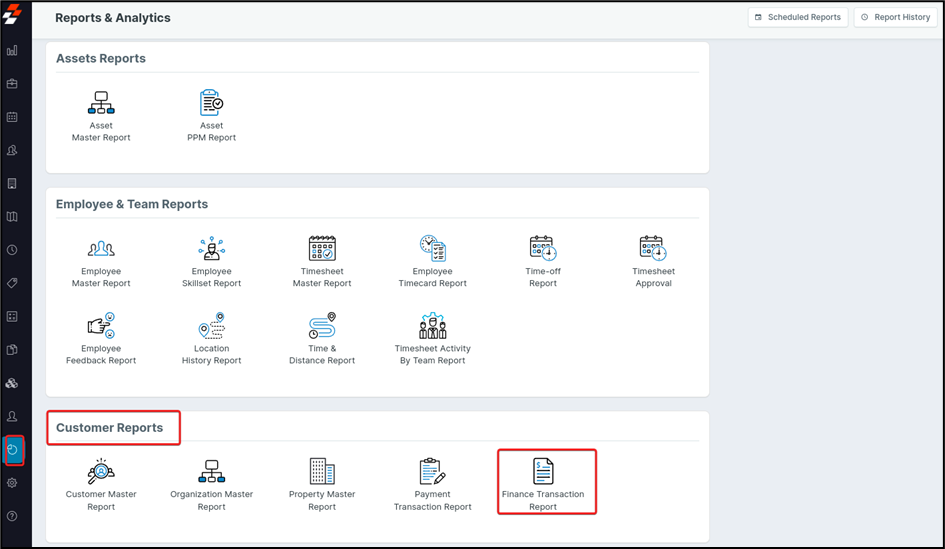Open Payment Transaction Report icon
The image size is (945, 549).
(433, 471)
